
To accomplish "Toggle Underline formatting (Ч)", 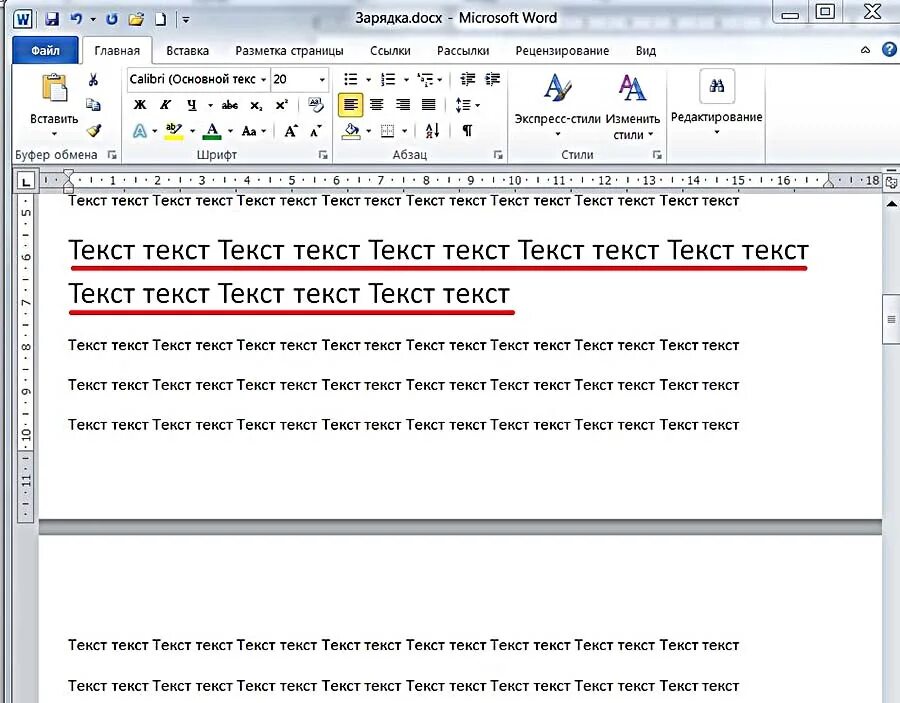I will pos(192,104).
